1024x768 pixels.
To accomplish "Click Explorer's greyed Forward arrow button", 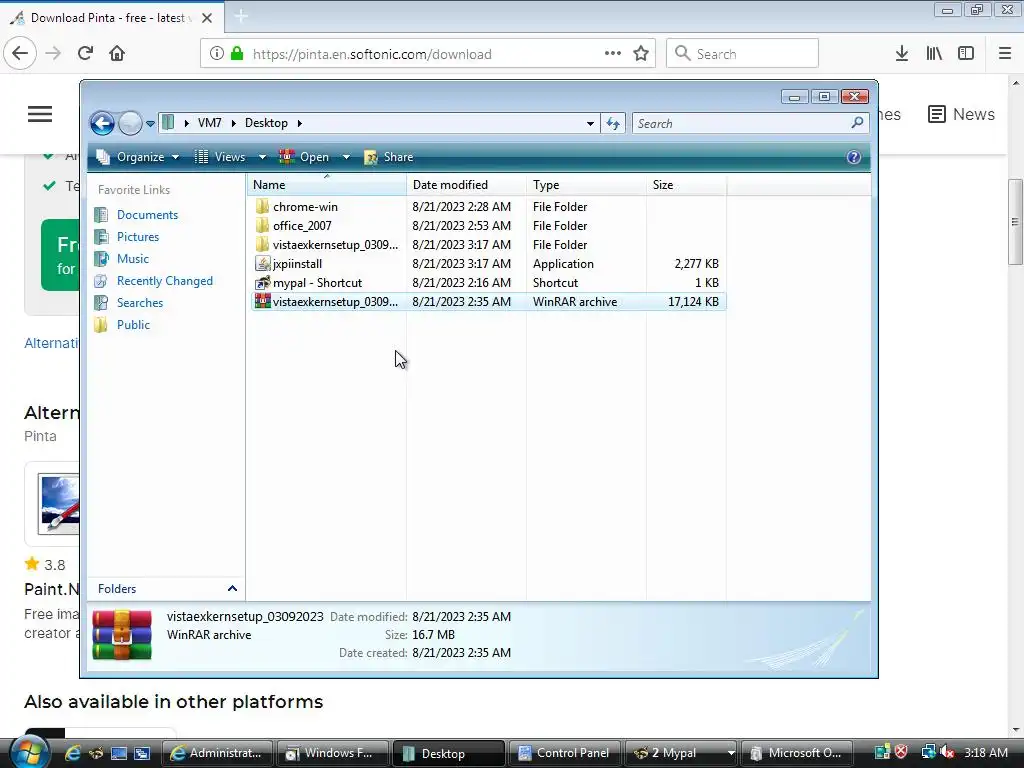I will [130, 123].
